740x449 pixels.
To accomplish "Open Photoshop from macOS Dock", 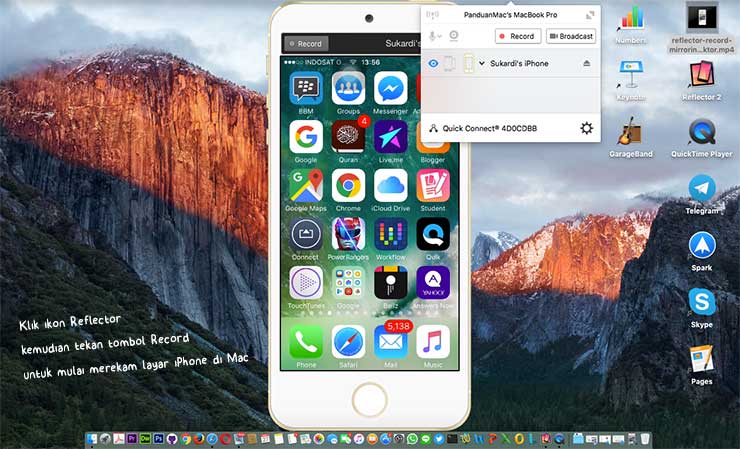I will (159, 439).
